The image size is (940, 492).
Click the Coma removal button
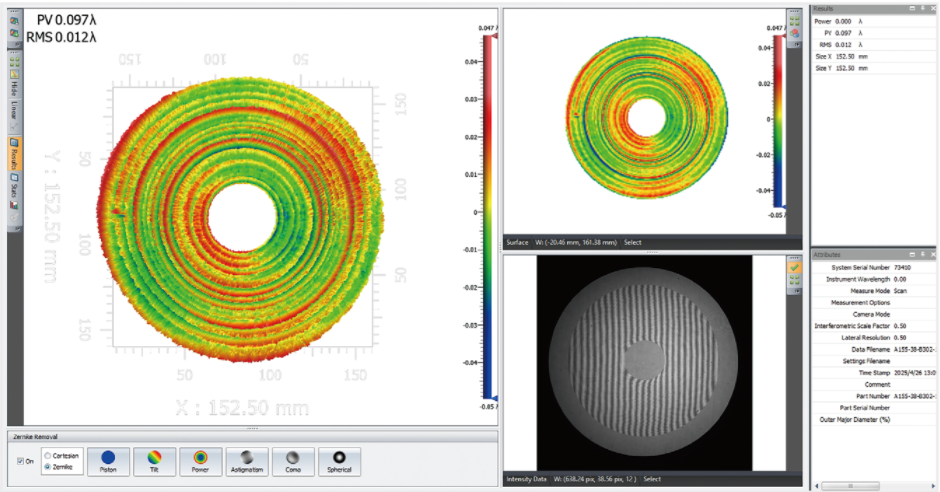pos(292,461)
